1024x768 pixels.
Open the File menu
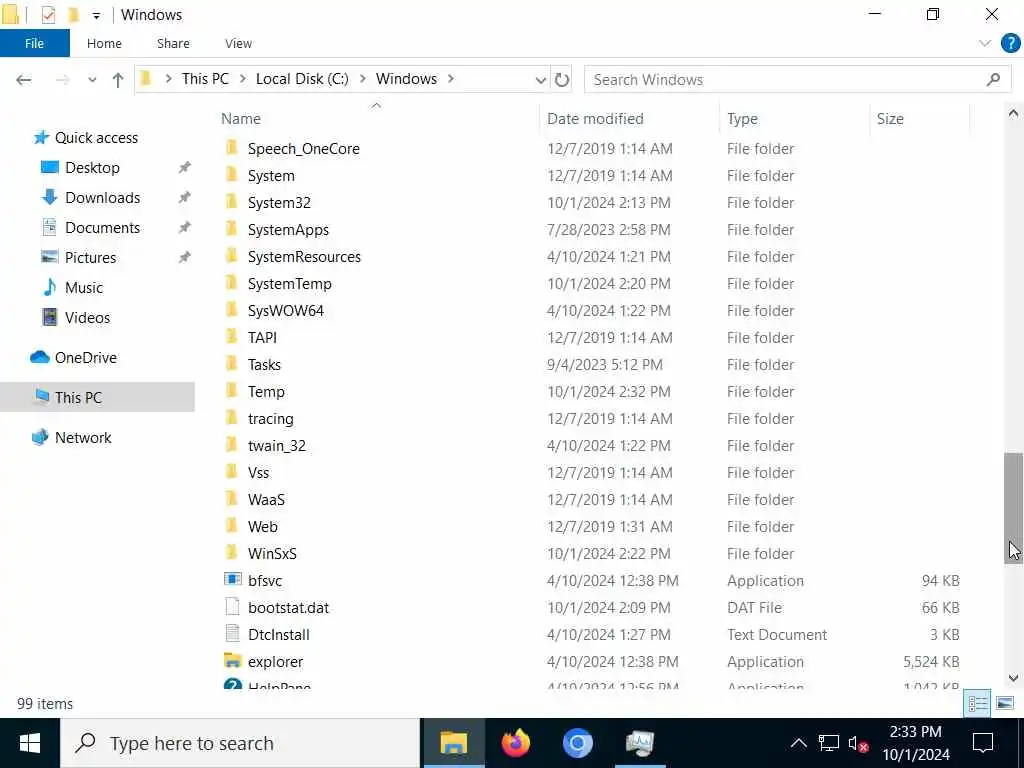[x=35, y=43]
